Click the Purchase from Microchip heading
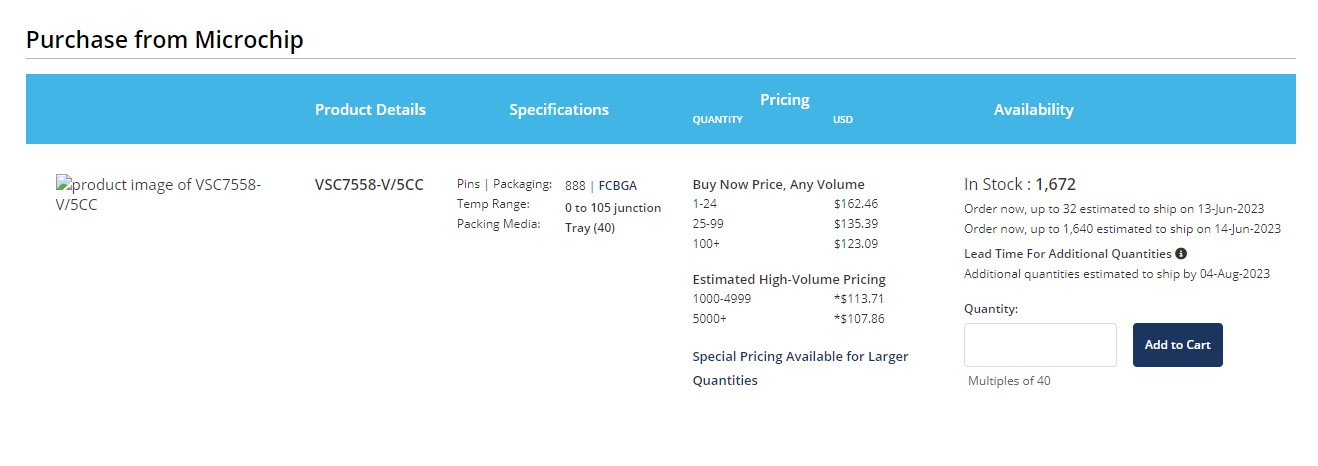 (x=164, y=40)
